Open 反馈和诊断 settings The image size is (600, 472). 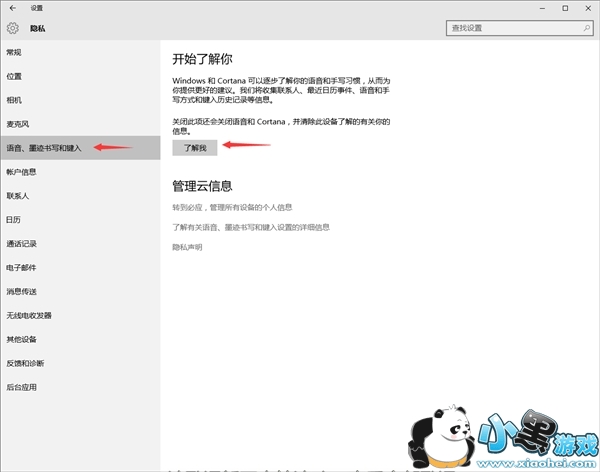24,363
